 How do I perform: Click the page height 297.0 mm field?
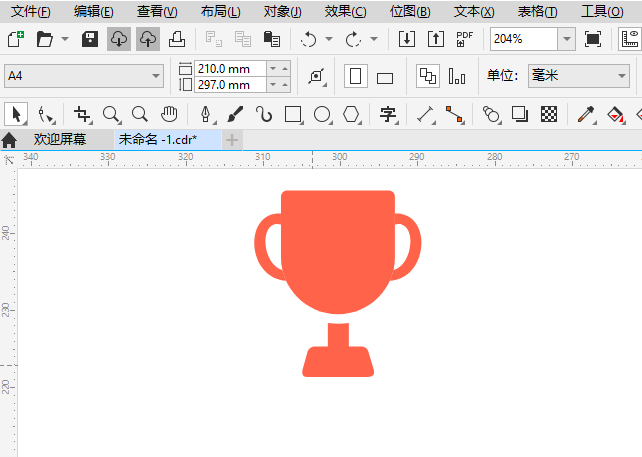[230, 85]
